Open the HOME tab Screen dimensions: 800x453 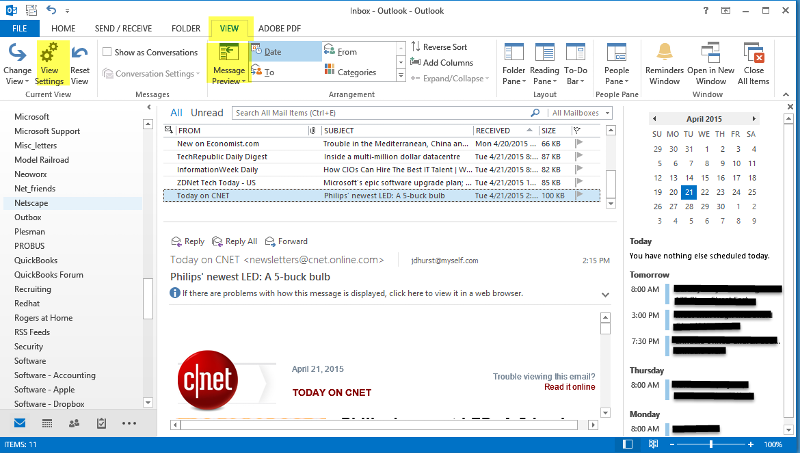(63, 29)
